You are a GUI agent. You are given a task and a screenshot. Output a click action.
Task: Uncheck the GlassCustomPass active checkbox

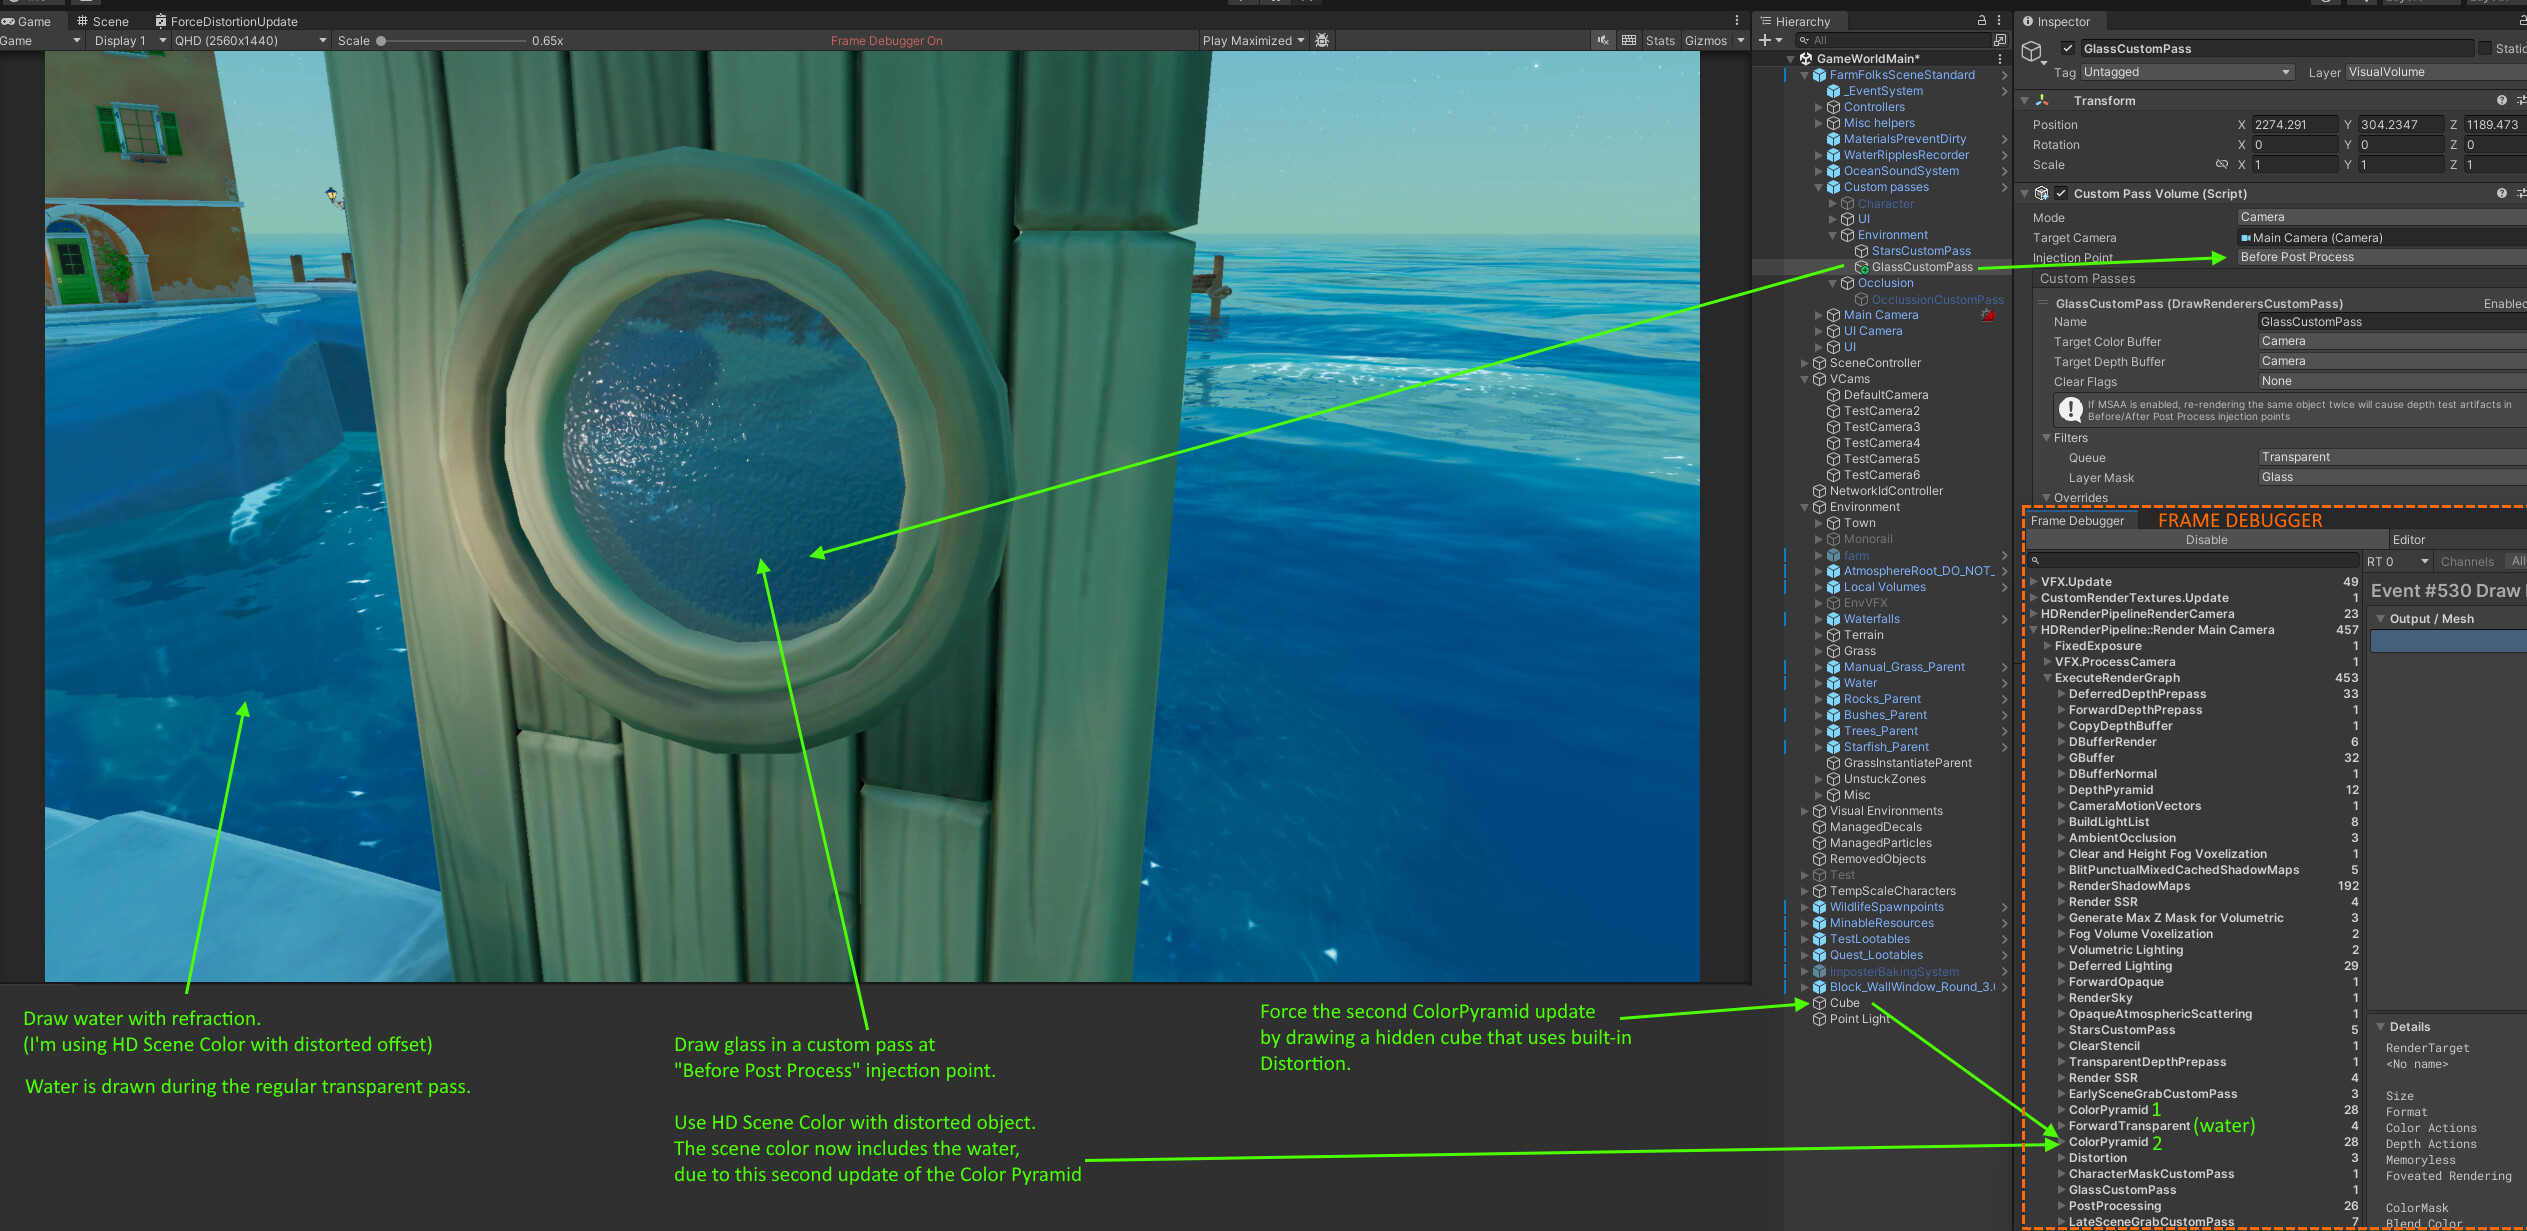click(x=2067, y=49)
